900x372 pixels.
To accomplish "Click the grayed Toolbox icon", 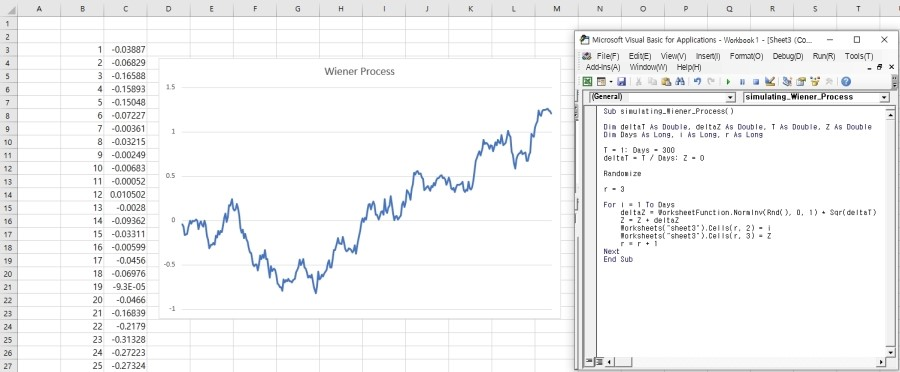I will click(x=829, y=82).
